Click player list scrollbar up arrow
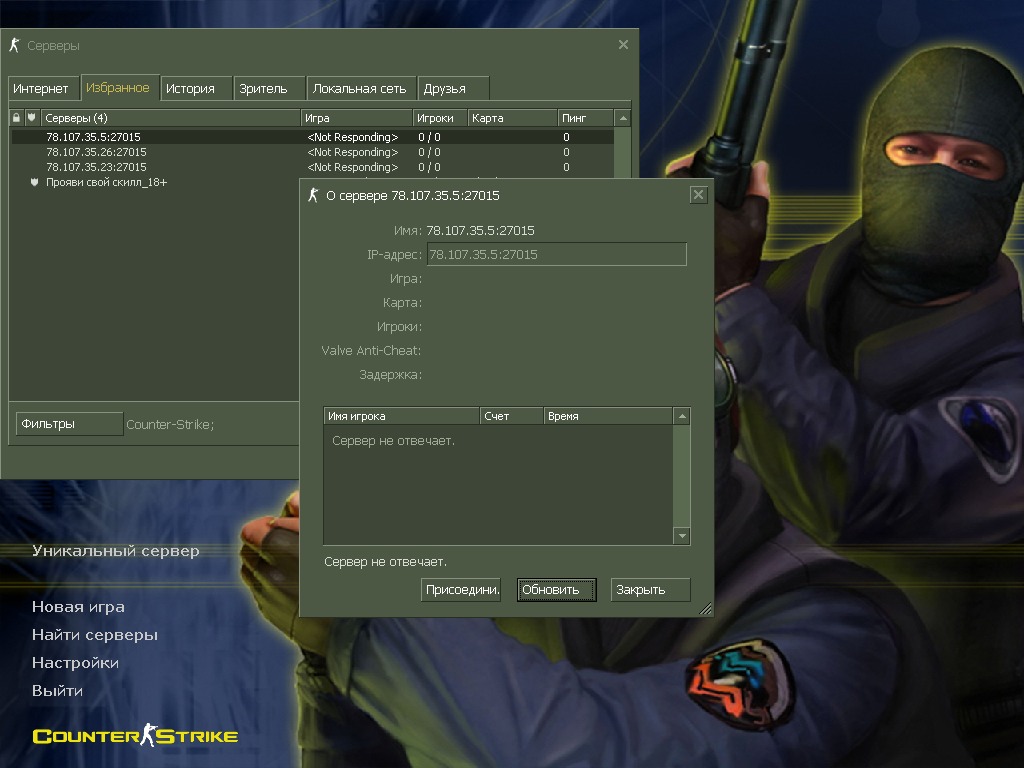Image resolution: width=1024 pixels, height=768 pixels. (x=682, y=416)
